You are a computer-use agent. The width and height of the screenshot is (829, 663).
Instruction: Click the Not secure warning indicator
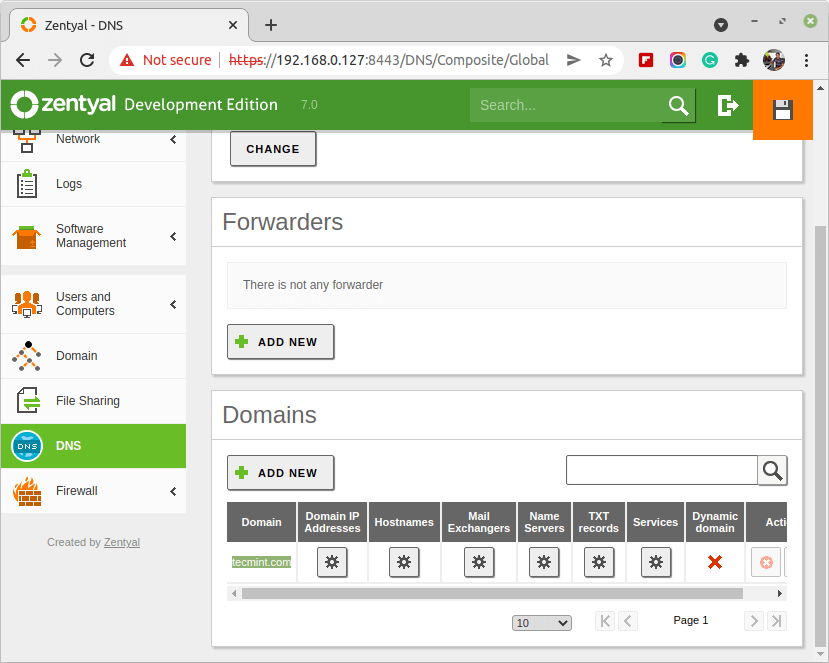click(x=165, y=60)
